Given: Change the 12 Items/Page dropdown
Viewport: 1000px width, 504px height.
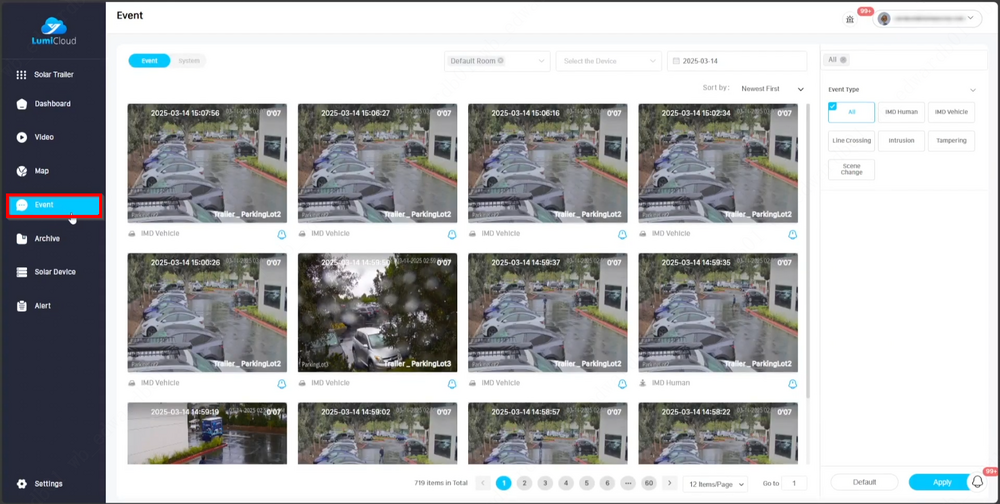Looking at the screenshot, I should click(716, 484).
